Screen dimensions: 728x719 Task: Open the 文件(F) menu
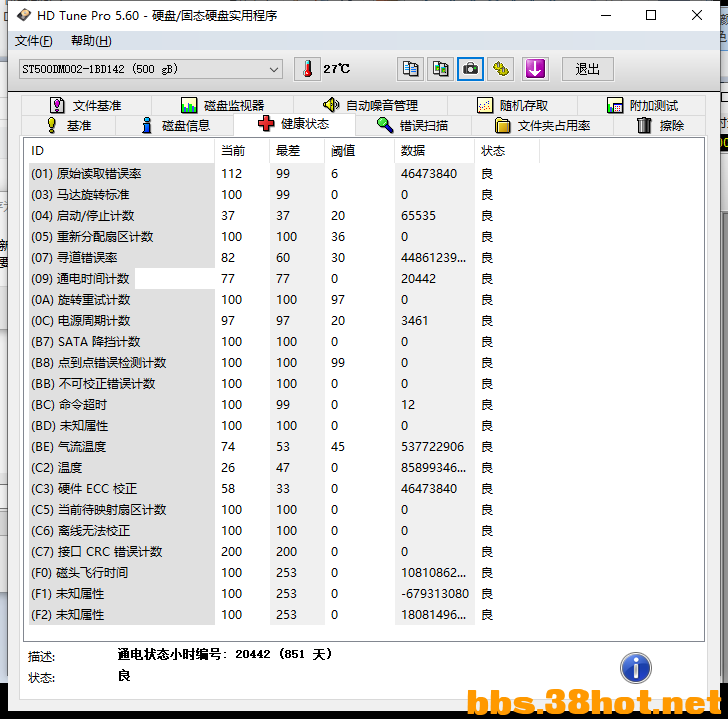[x=33, y=41]
